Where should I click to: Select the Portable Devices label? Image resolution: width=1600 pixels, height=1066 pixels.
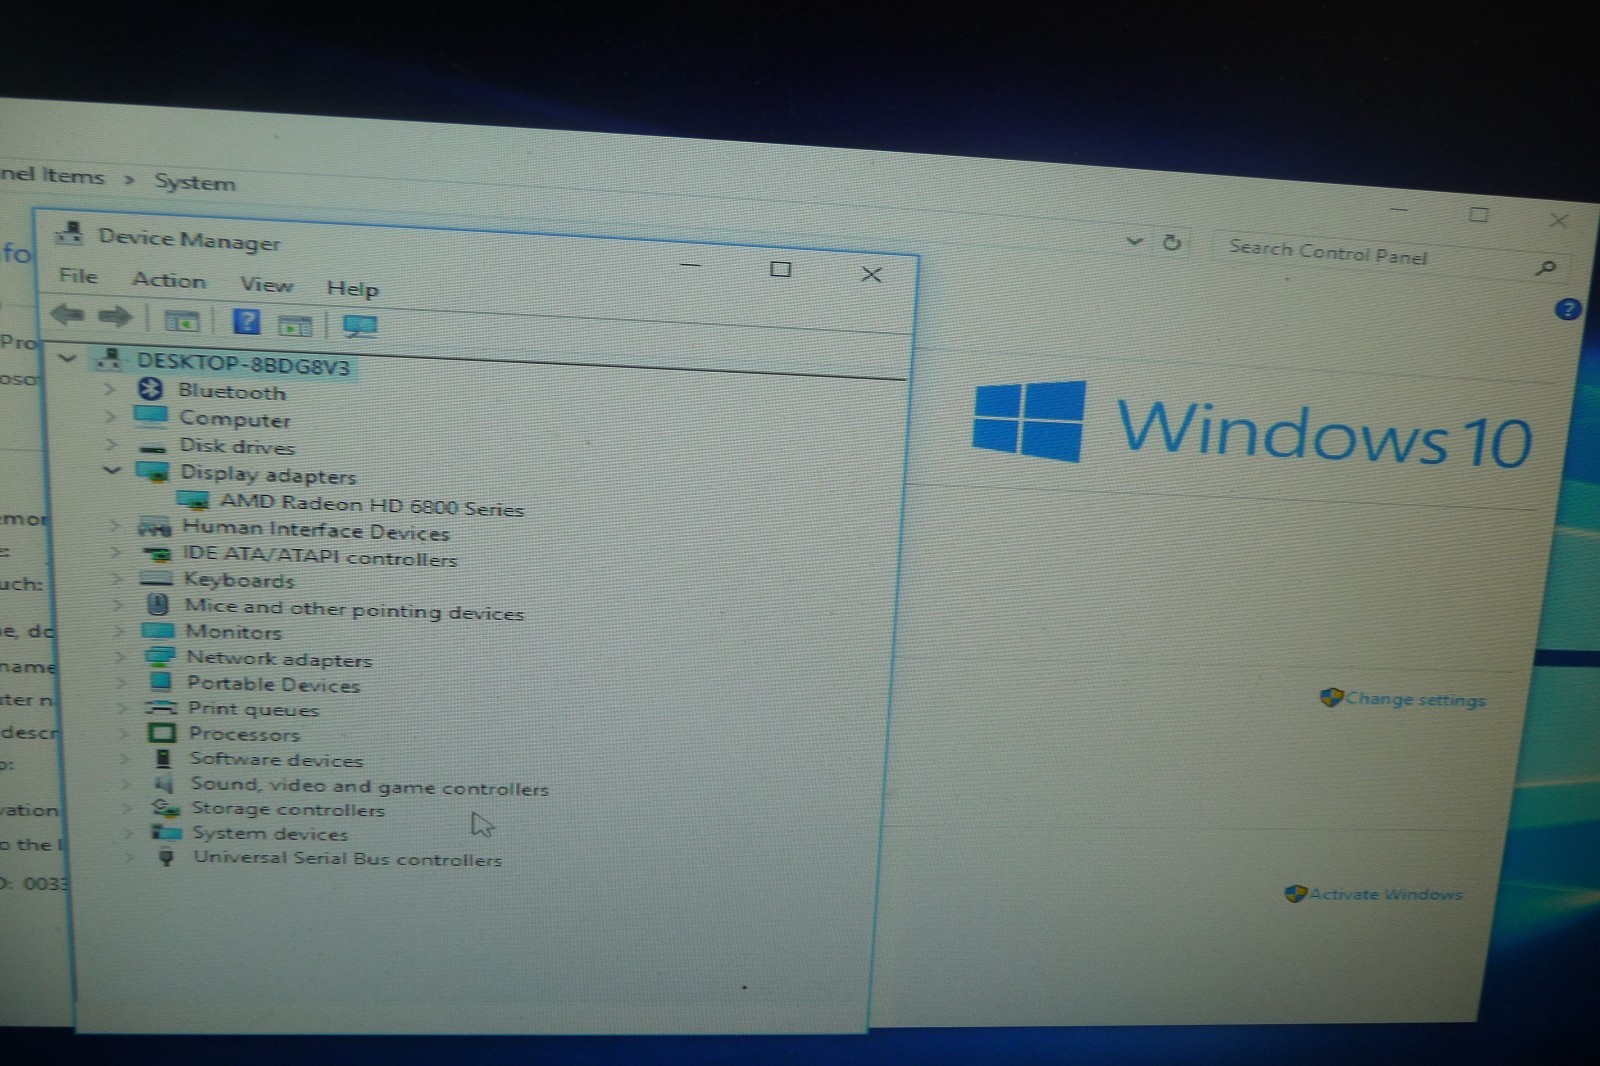coord(274,684)
